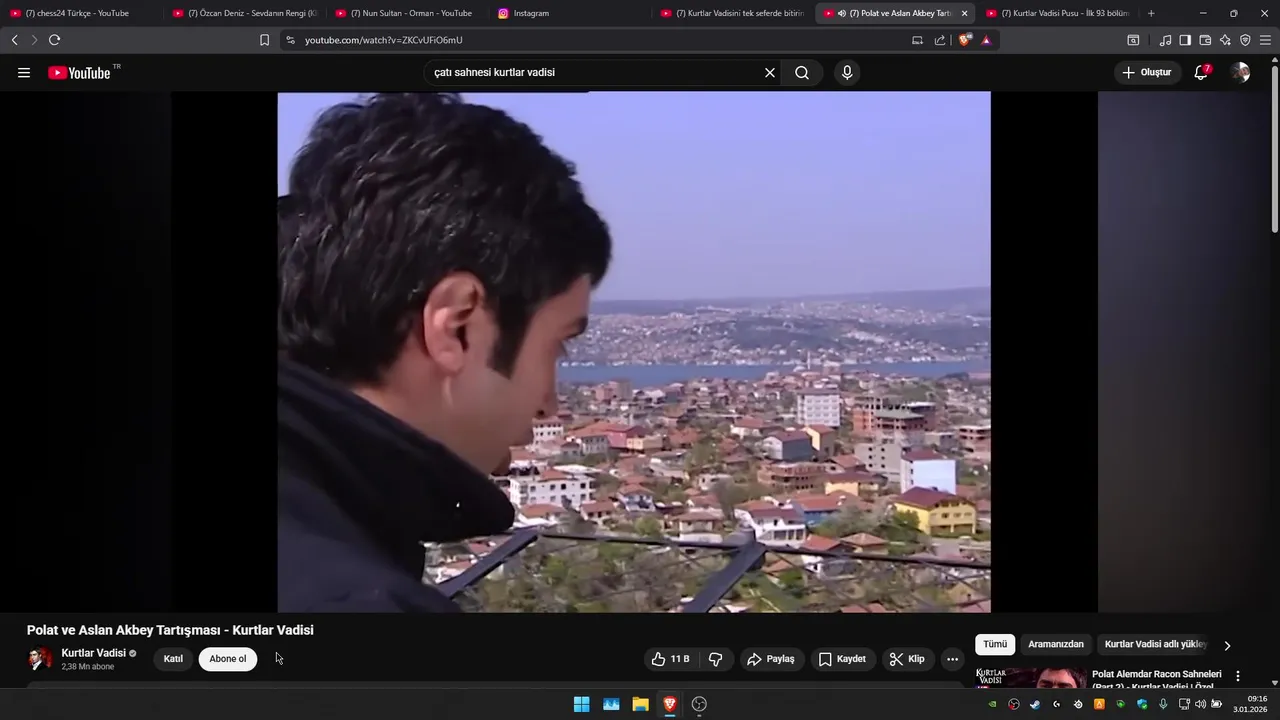
Task: Switch to the Özcan Deniz Sevdanın Rengi tab
Action: coord(244,13)
